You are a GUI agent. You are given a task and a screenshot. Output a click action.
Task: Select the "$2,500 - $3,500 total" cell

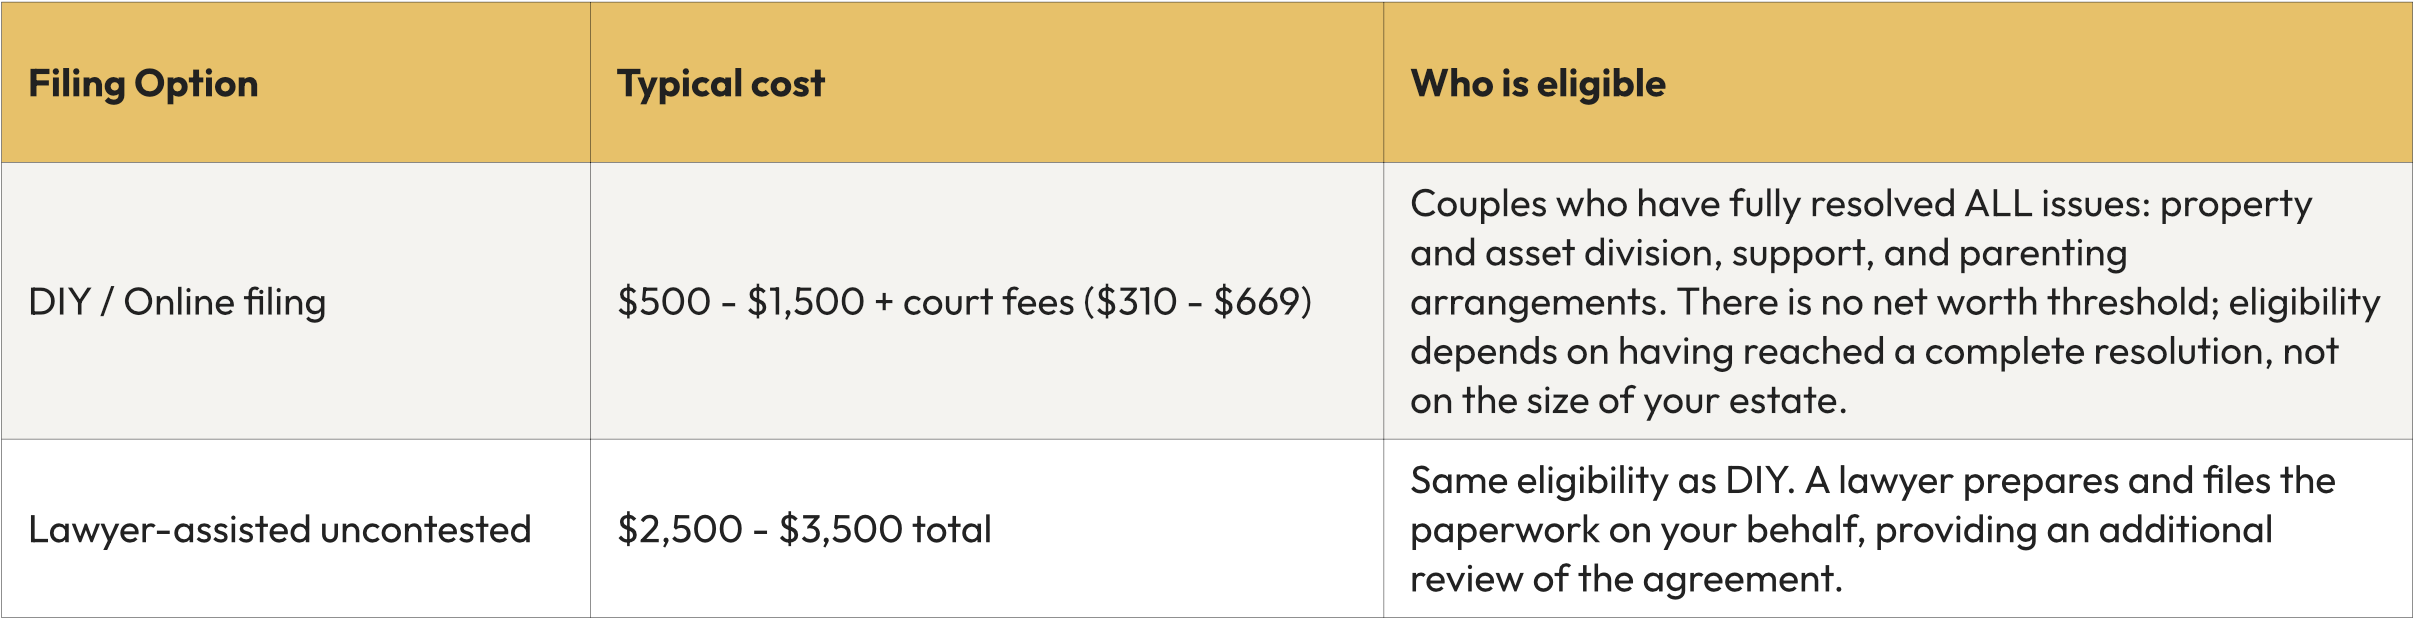(x=804, y=530)
